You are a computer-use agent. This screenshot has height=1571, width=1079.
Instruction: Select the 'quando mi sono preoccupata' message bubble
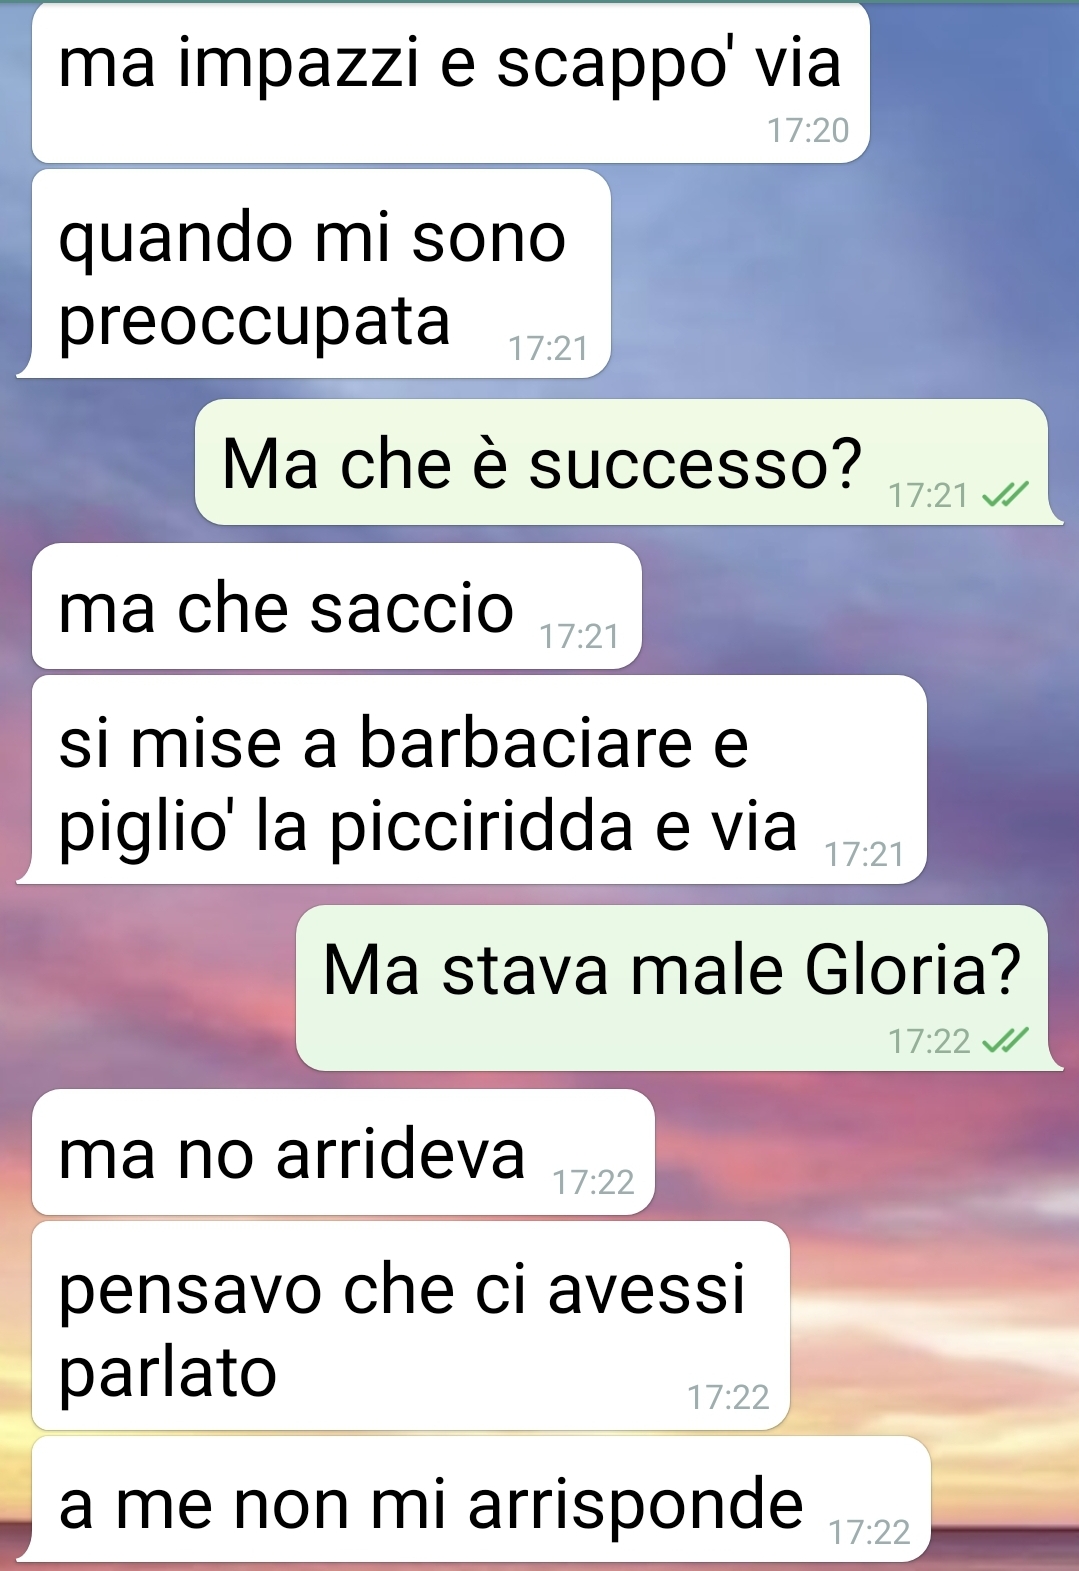[320, 274]
